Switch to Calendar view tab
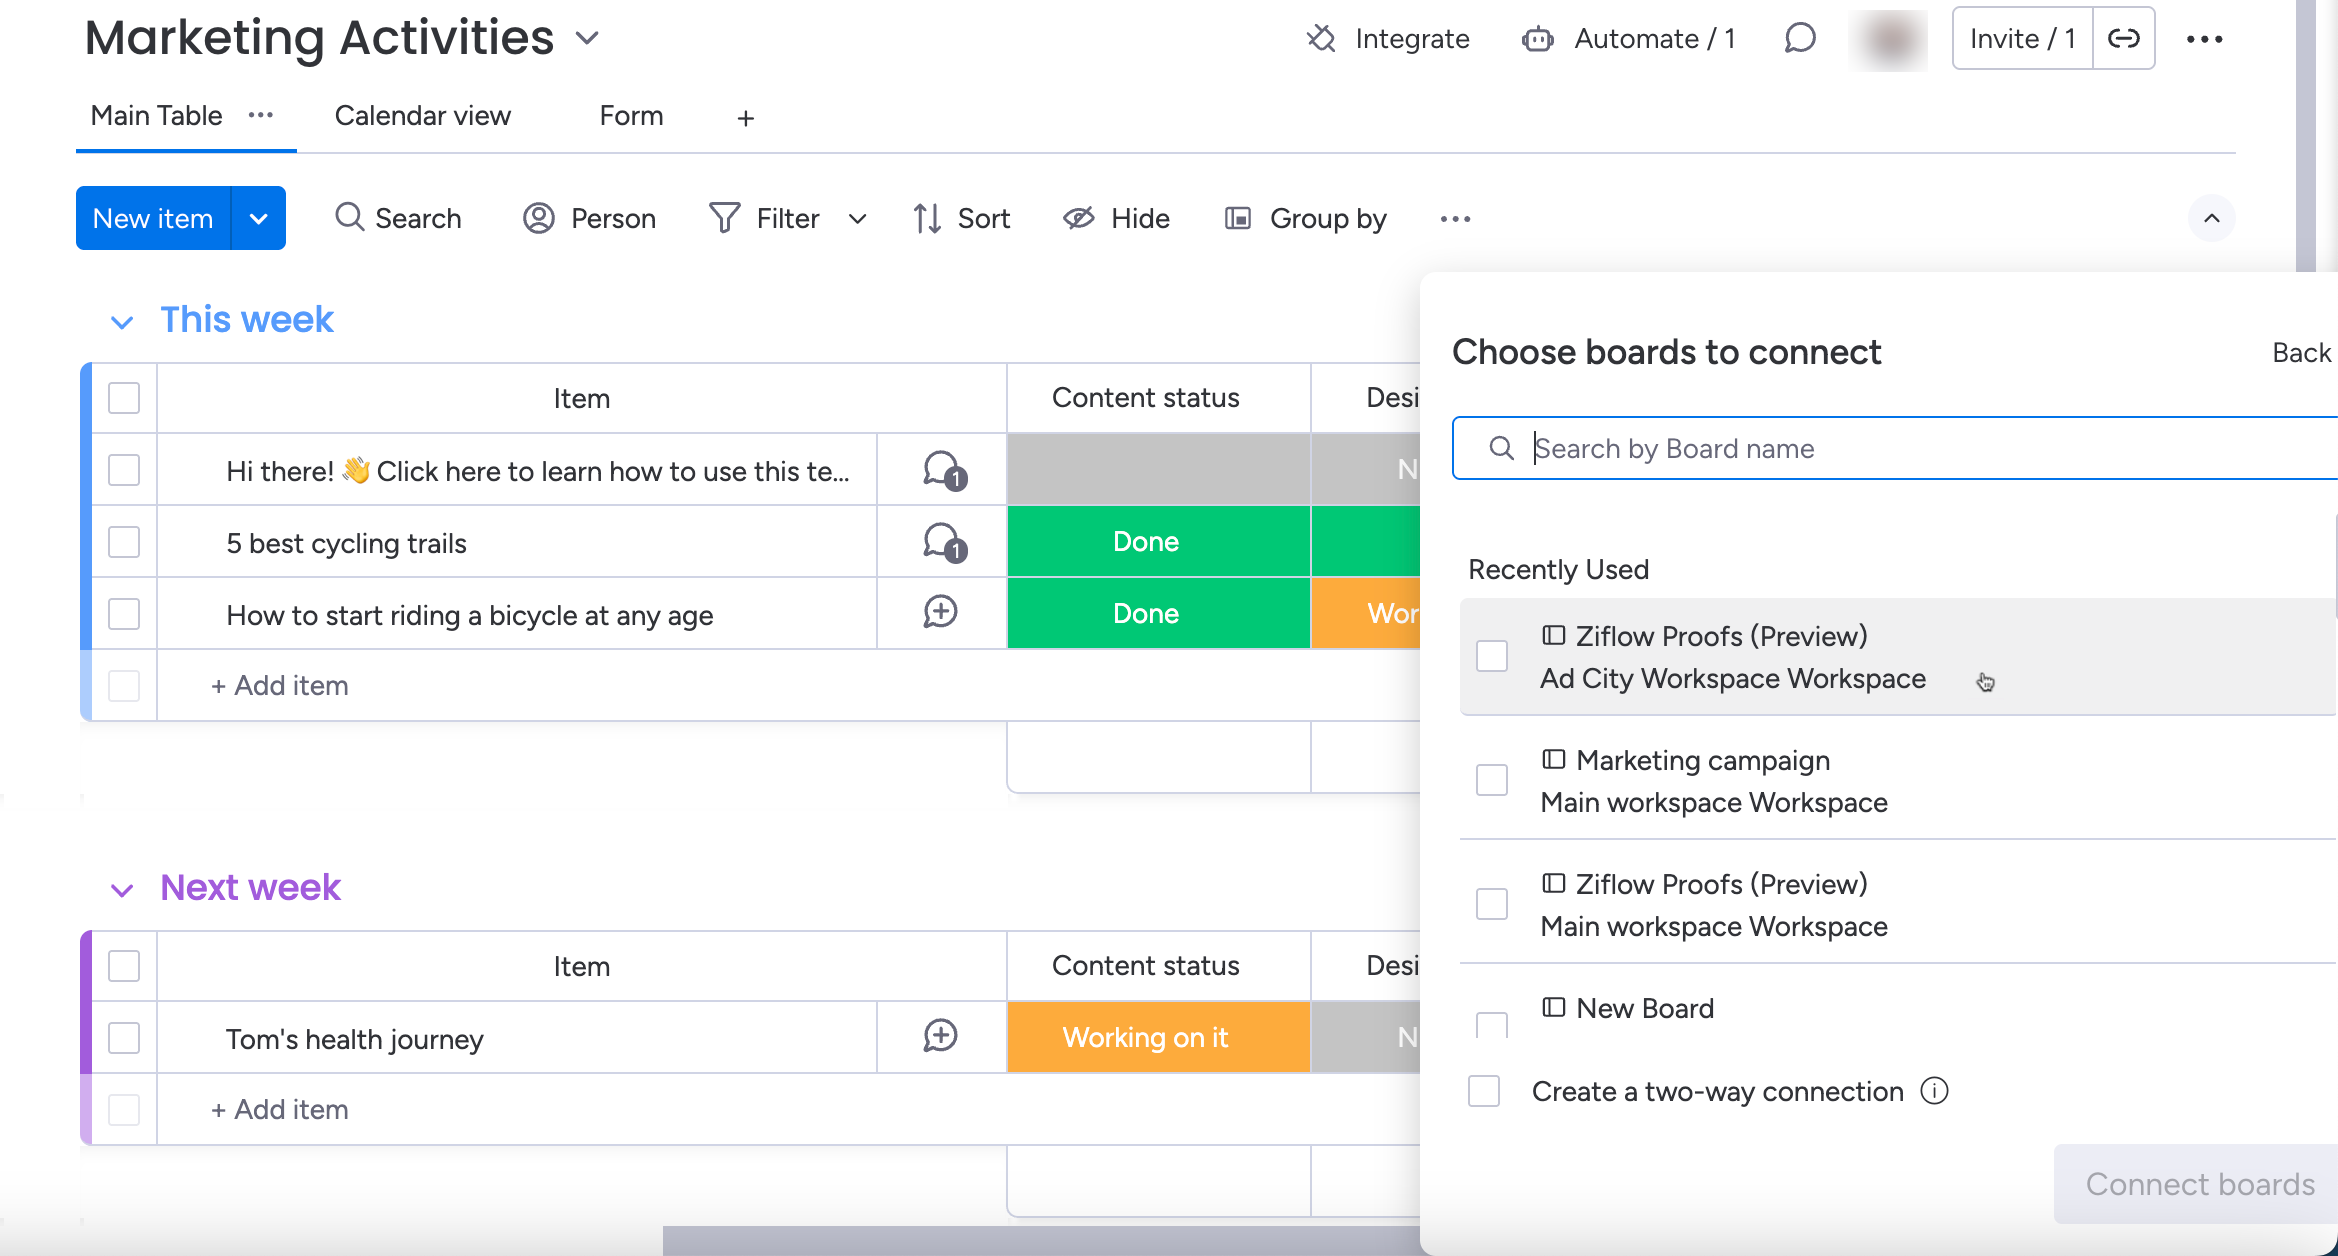2338x1256 pixels. point(422,116)
